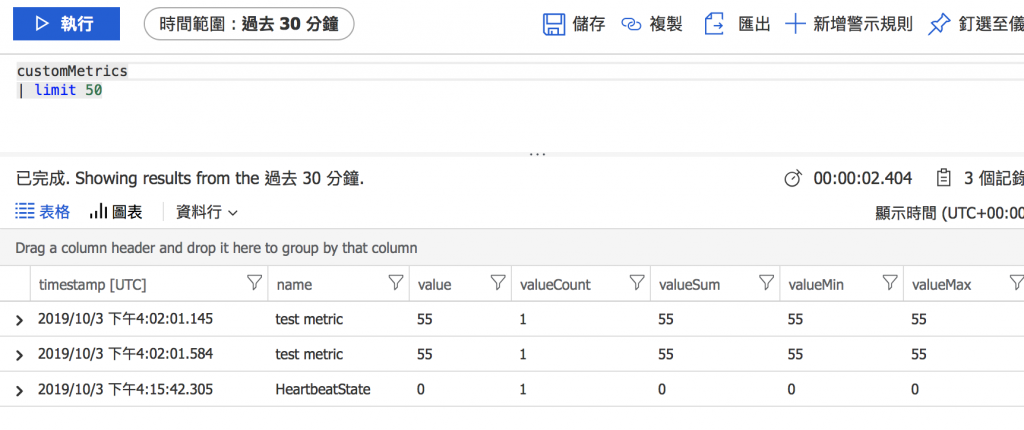Click the 儲存 floppy disk icon
Image resolution: width=1024 pixels, height=430 pixels.
click(554, 25)
